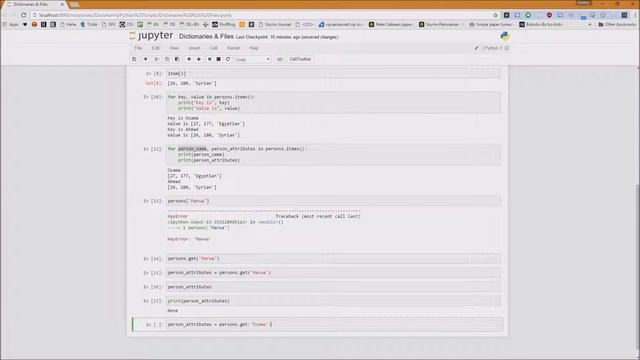
Task: Click into the active cell with persons.get('Osama'
Action: [334, 324]
